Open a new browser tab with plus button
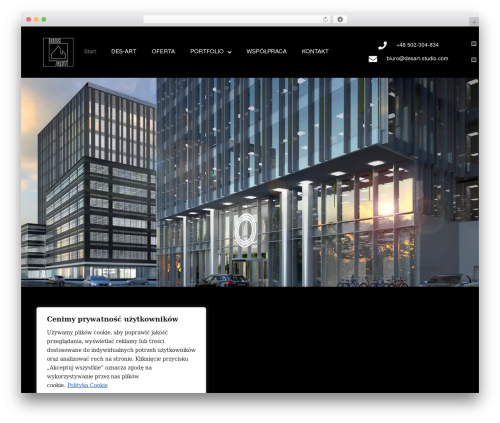500x423 pixels. (474, 22)
